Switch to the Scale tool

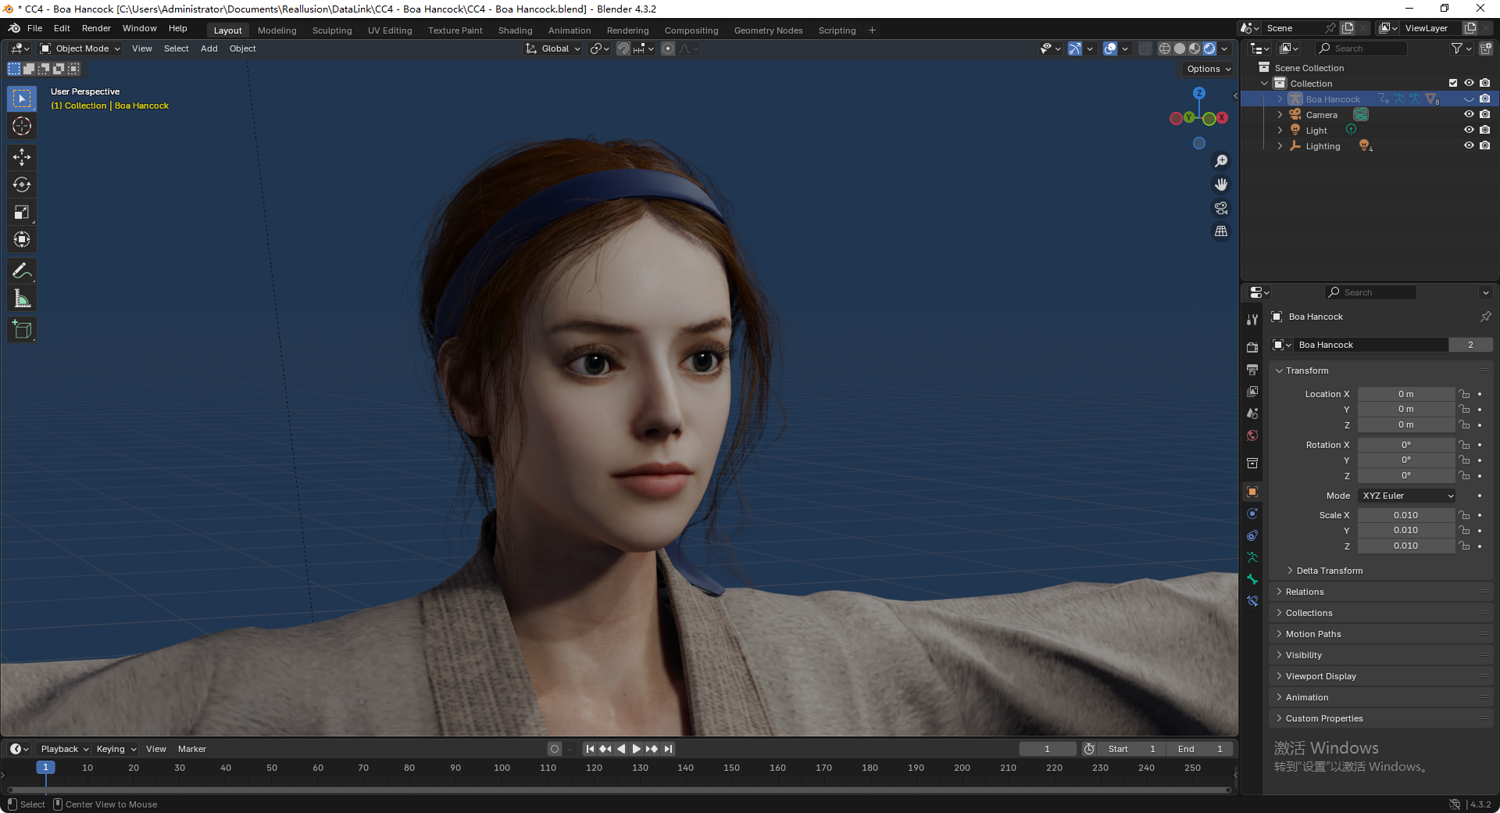tap(22, 212)
